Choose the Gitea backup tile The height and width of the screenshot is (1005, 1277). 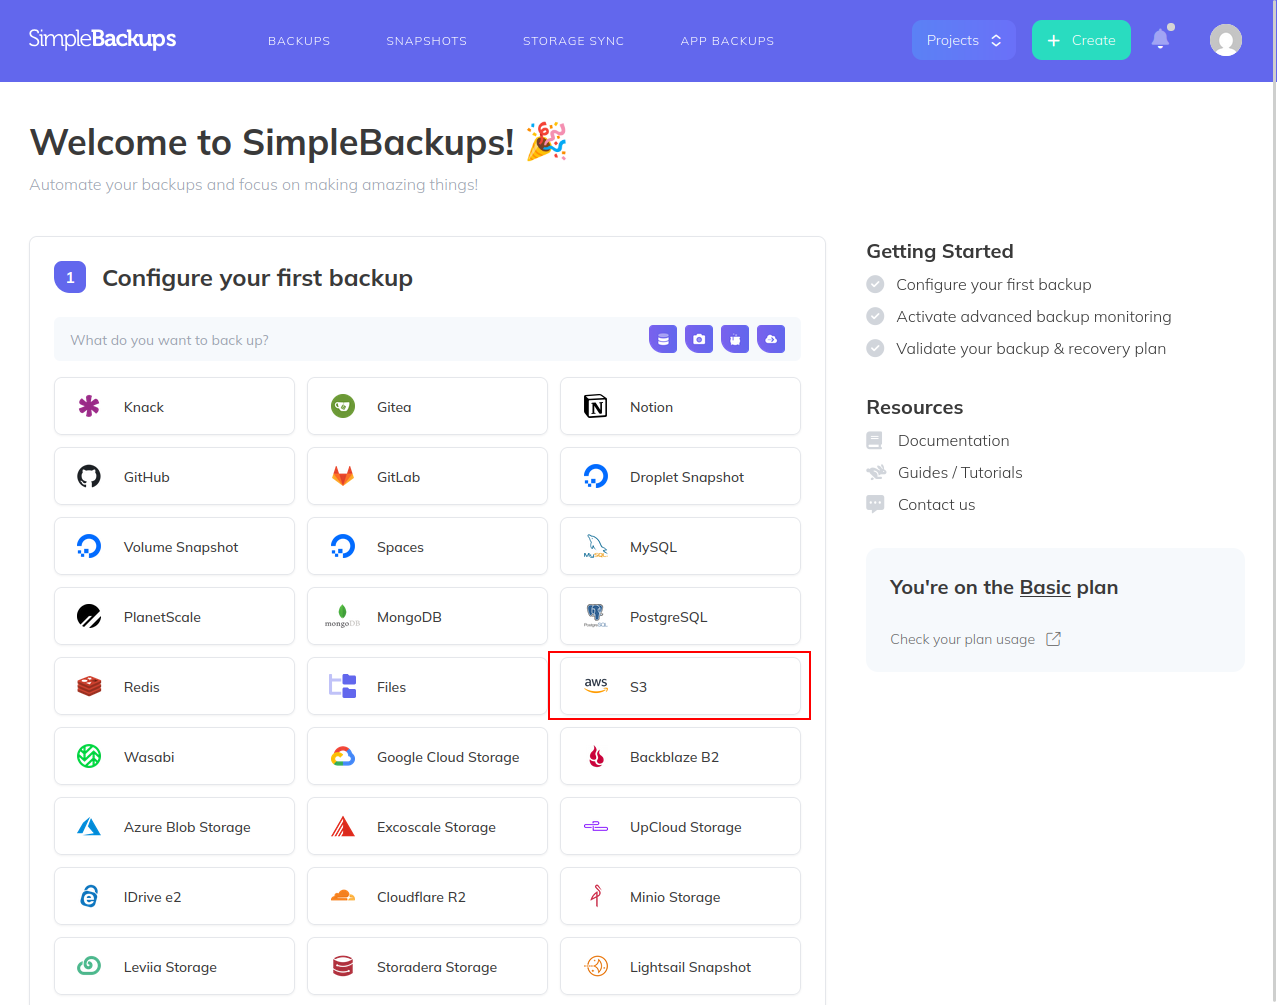click(x=427, y=406)
